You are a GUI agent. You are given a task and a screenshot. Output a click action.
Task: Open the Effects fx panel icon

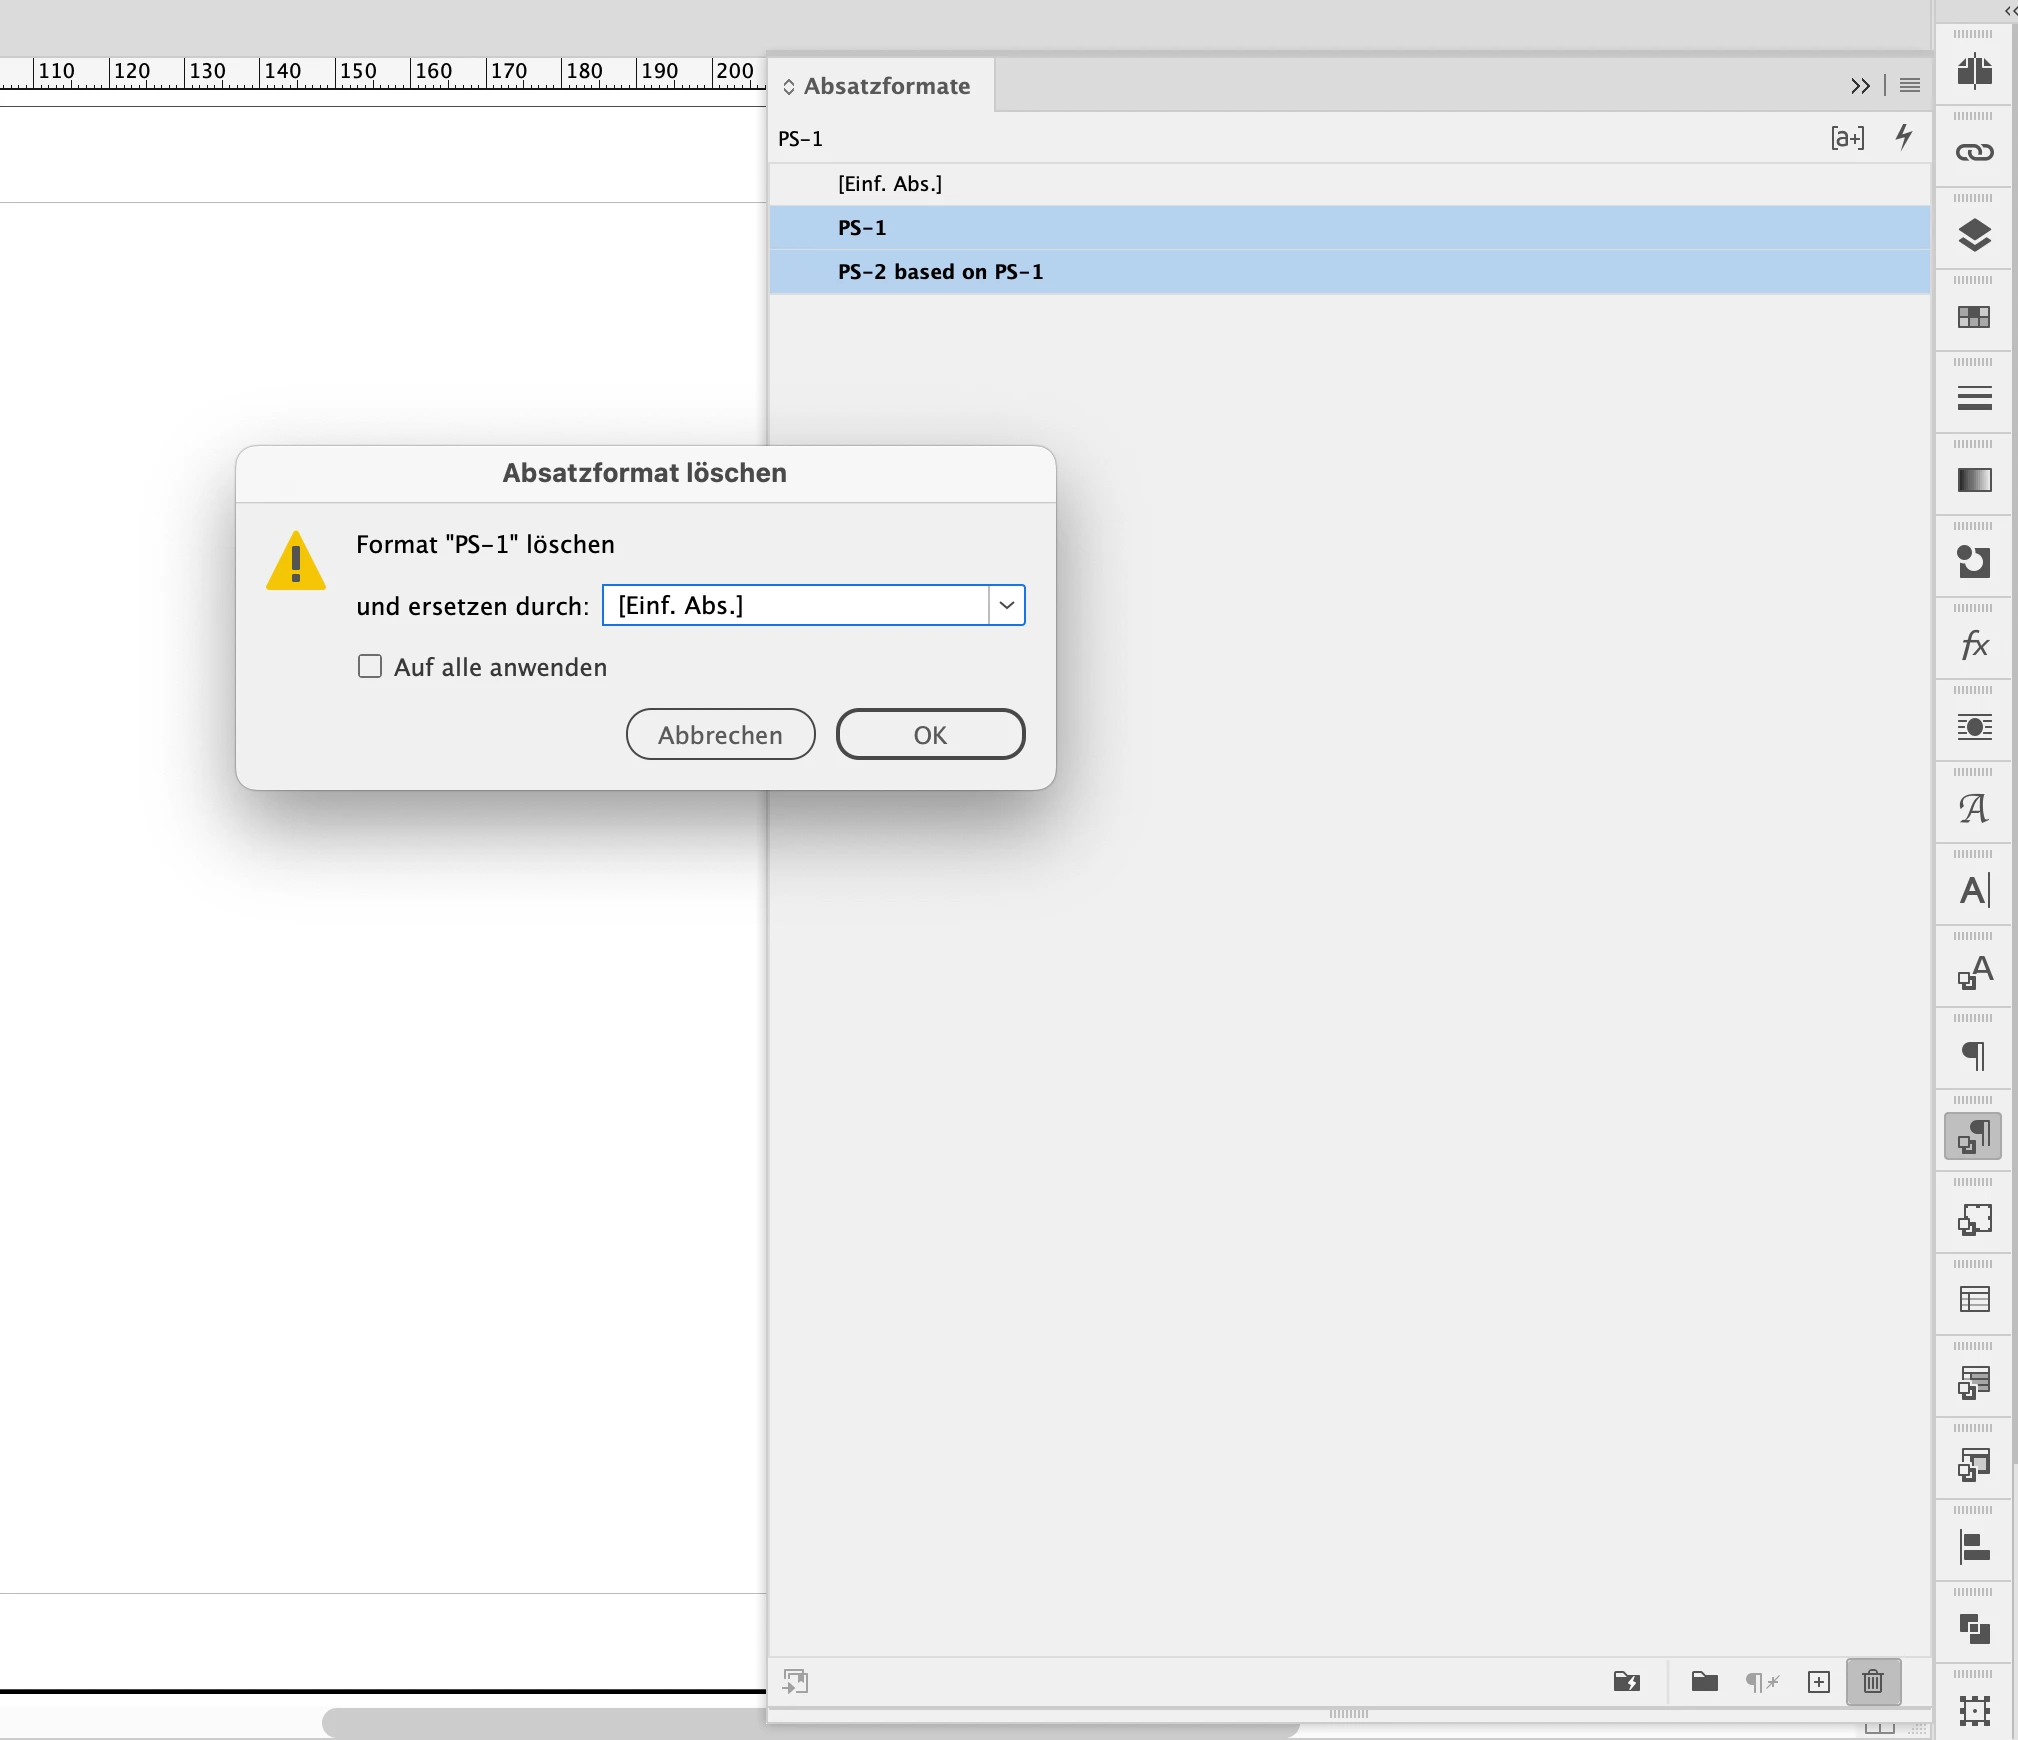pos(1974,645)
